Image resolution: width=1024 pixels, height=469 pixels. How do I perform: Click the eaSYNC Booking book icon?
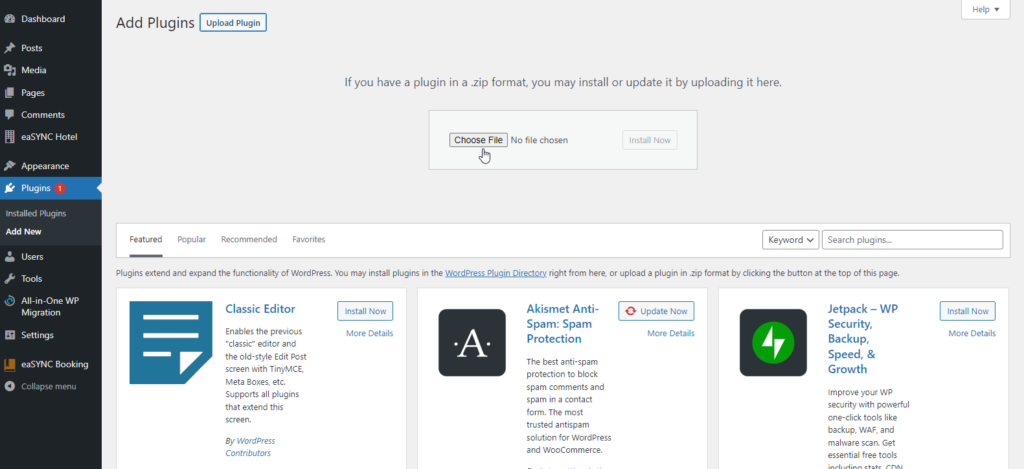10,364
